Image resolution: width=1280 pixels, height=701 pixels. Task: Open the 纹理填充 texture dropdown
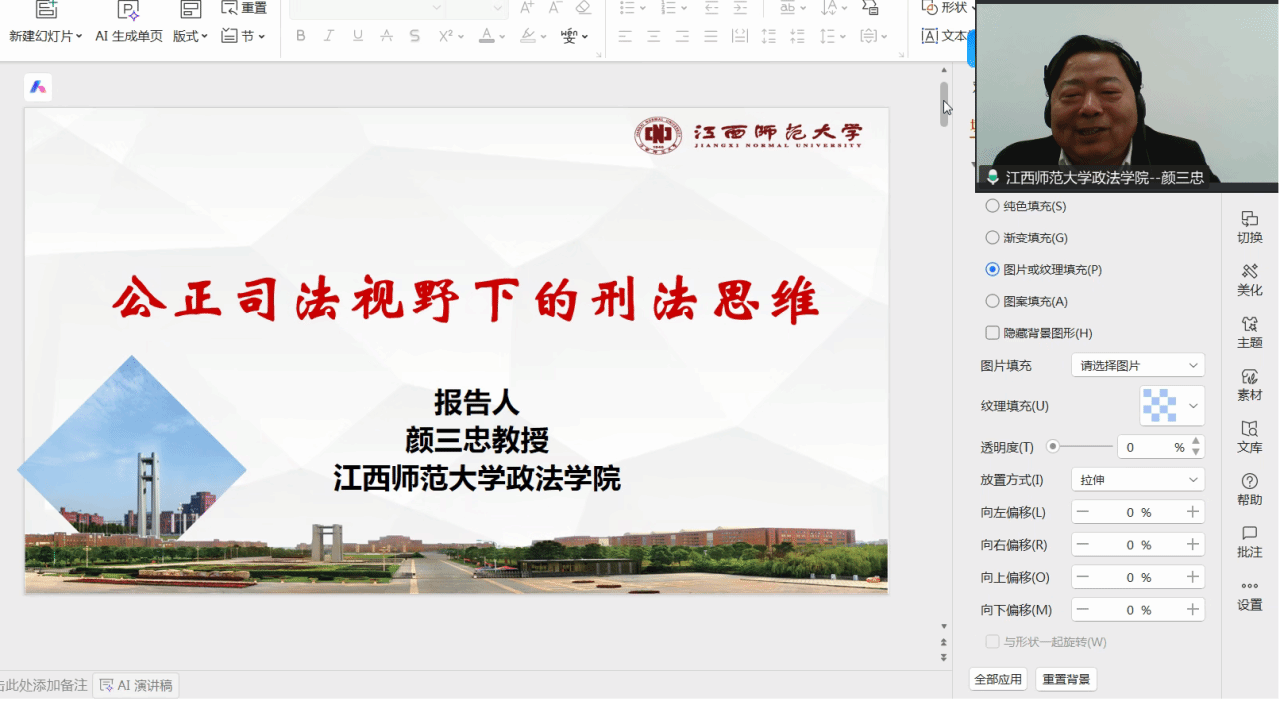click(x=1172, y=406)
